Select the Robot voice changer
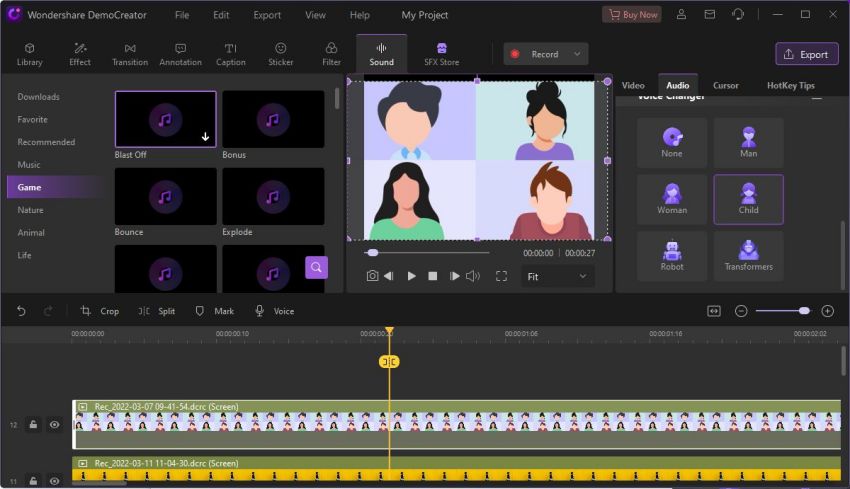The height and width of the screenshot is (489, 850). click(x=672, y=255)
